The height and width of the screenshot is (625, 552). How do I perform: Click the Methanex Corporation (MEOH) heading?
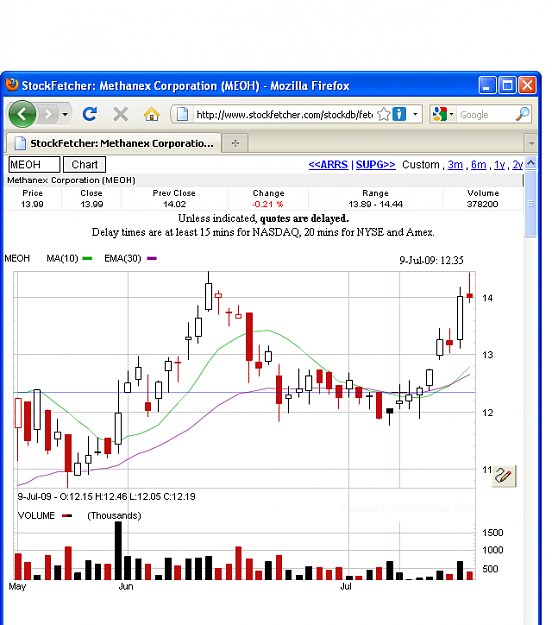71,180
